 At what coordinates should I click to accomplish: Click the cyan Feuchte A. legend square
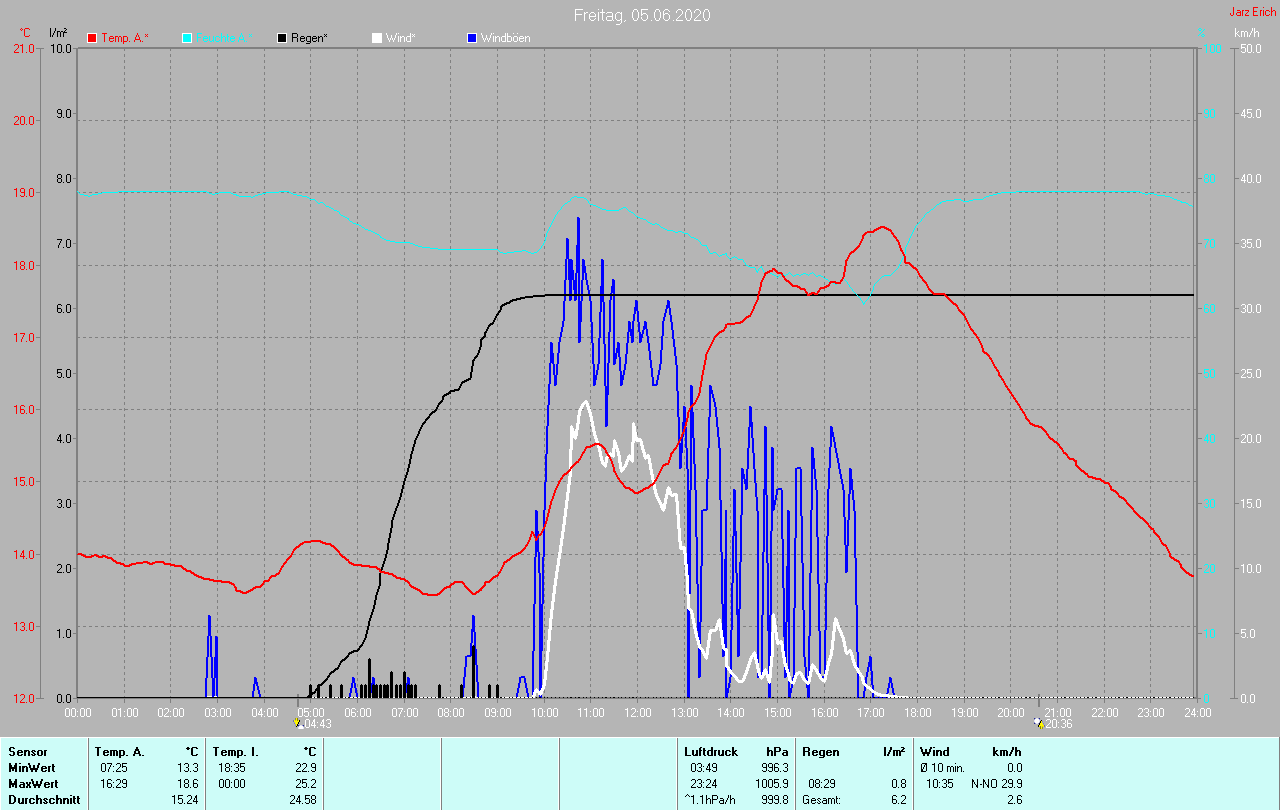(x=187, y=38)
